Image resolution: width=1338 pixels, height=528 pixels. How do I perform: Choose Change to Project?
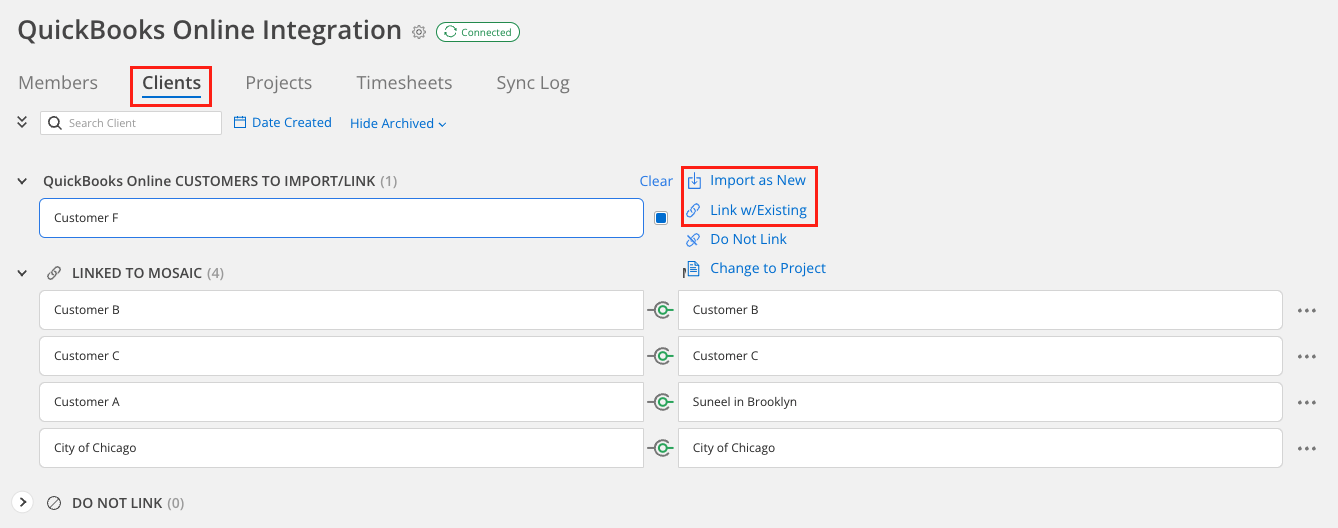coord(768,268)
